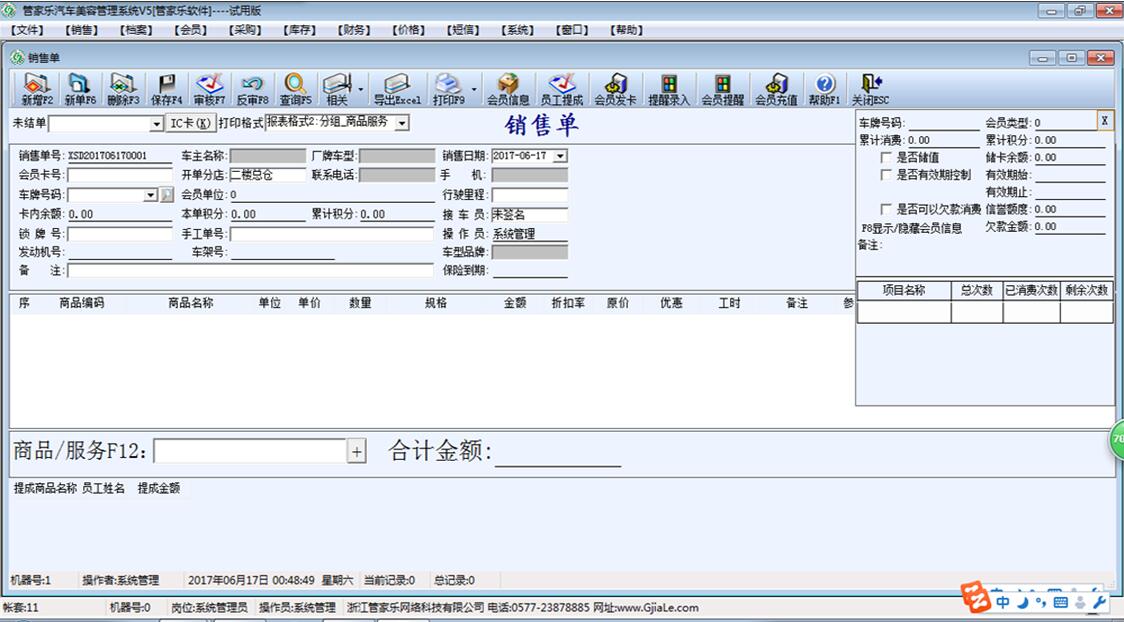Enable the 是否储值 checkbox
The height and width of the screenshot is (622, 1124).
[x=886, y=156]
